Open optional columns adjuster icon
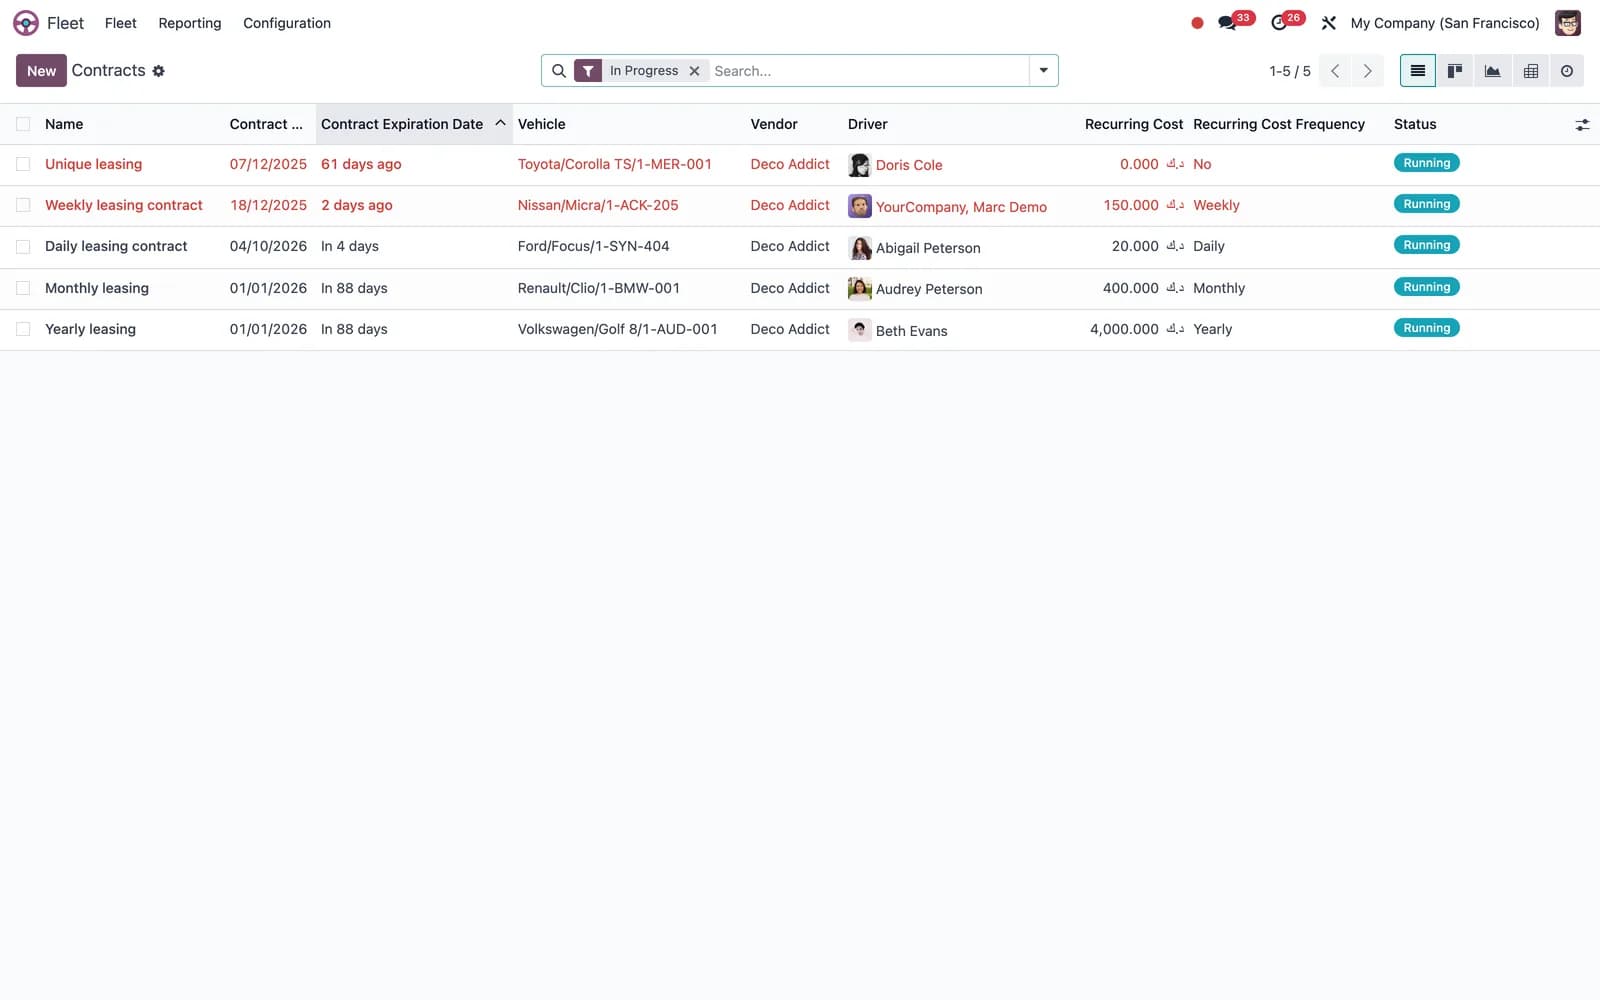The width and height of the screenshot is (1600, 1000). (1582, 125)
